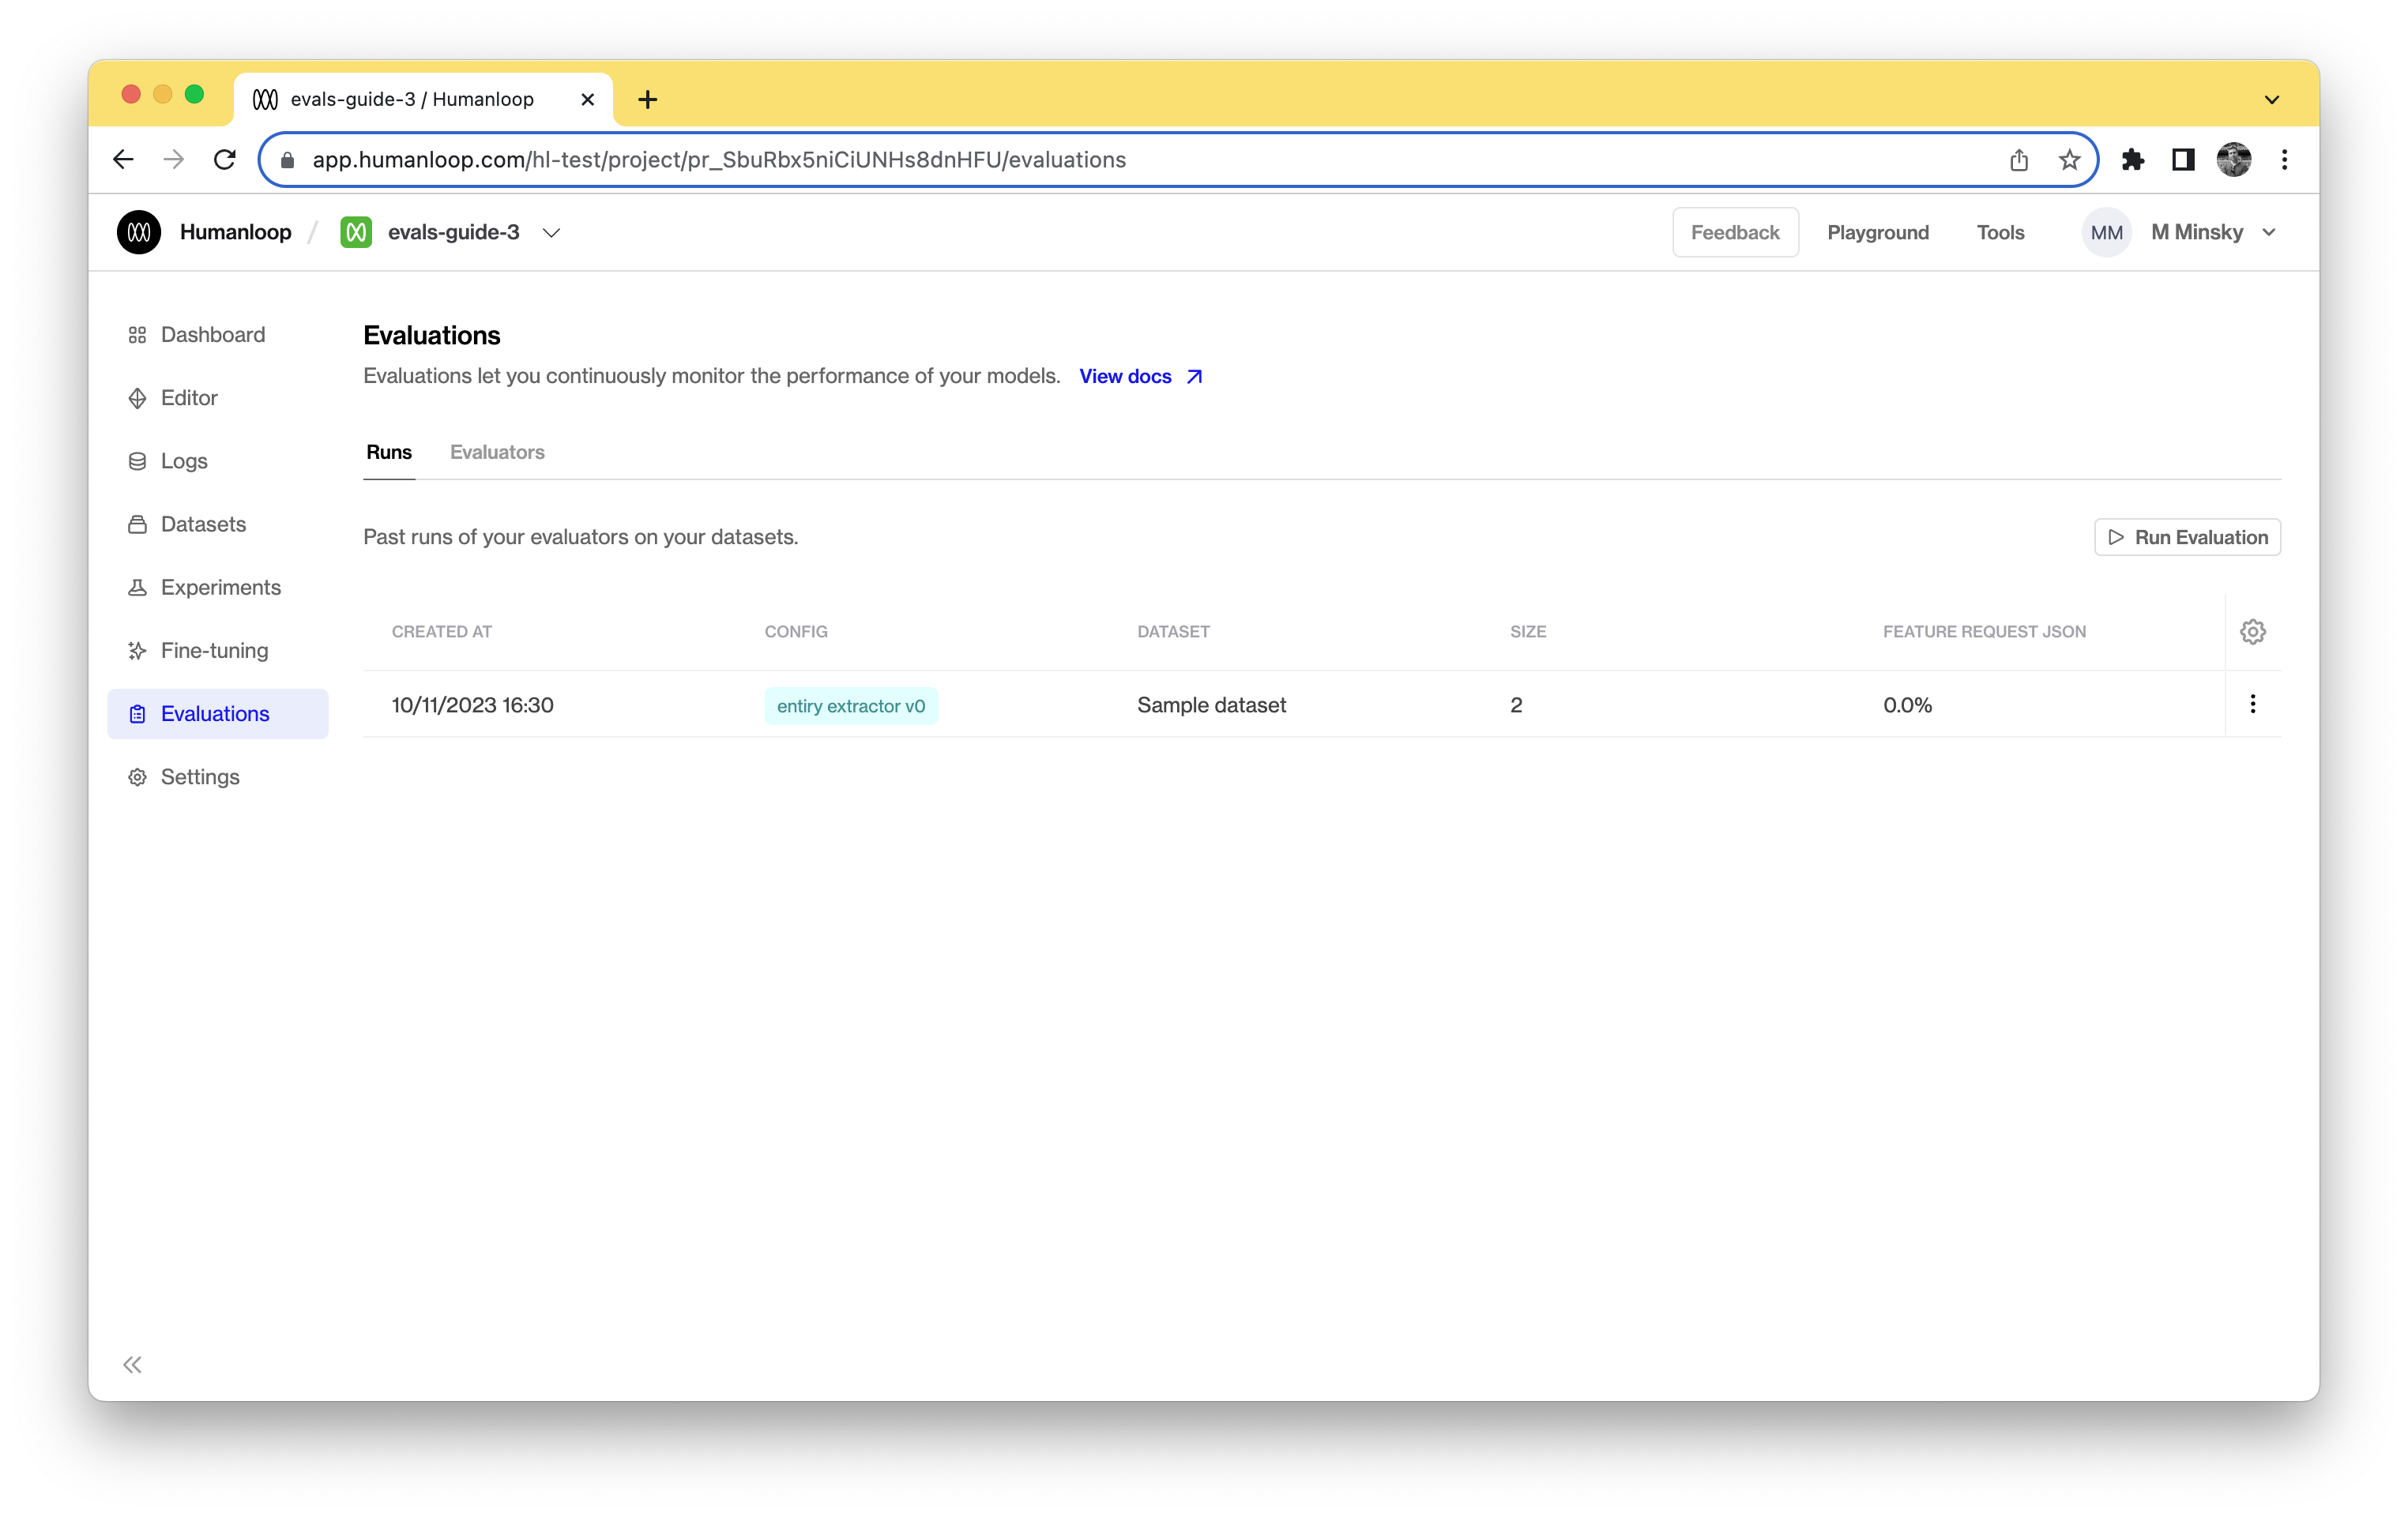
Task: Bookmark the page with the star icon
Action: coord(2069,159)
